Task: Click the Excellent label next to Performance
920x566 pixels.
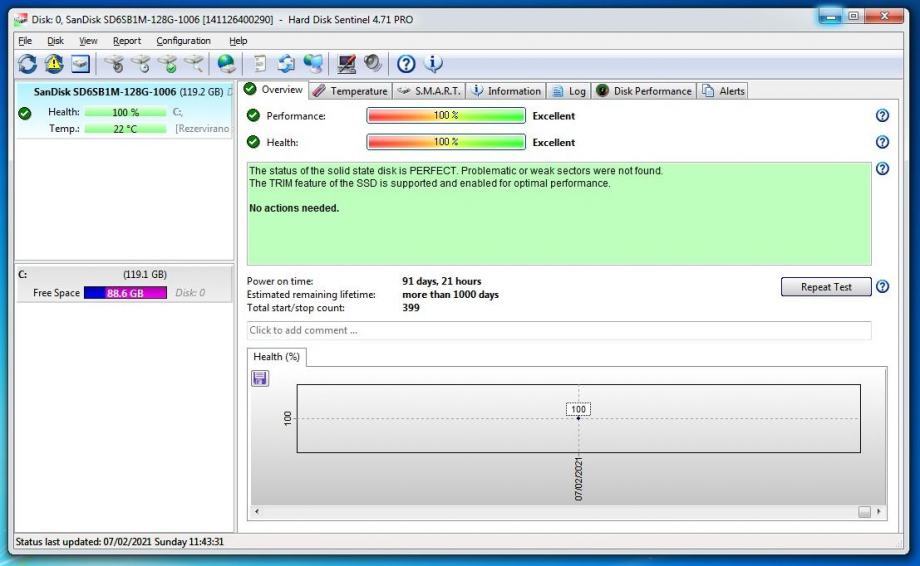Action: [x=553, y=116]
